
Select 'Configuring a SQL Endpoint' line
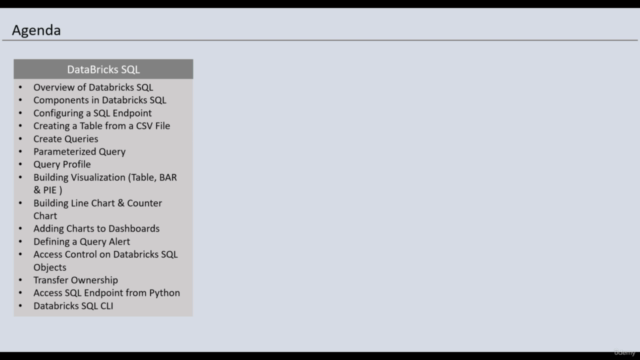(92, 113)
